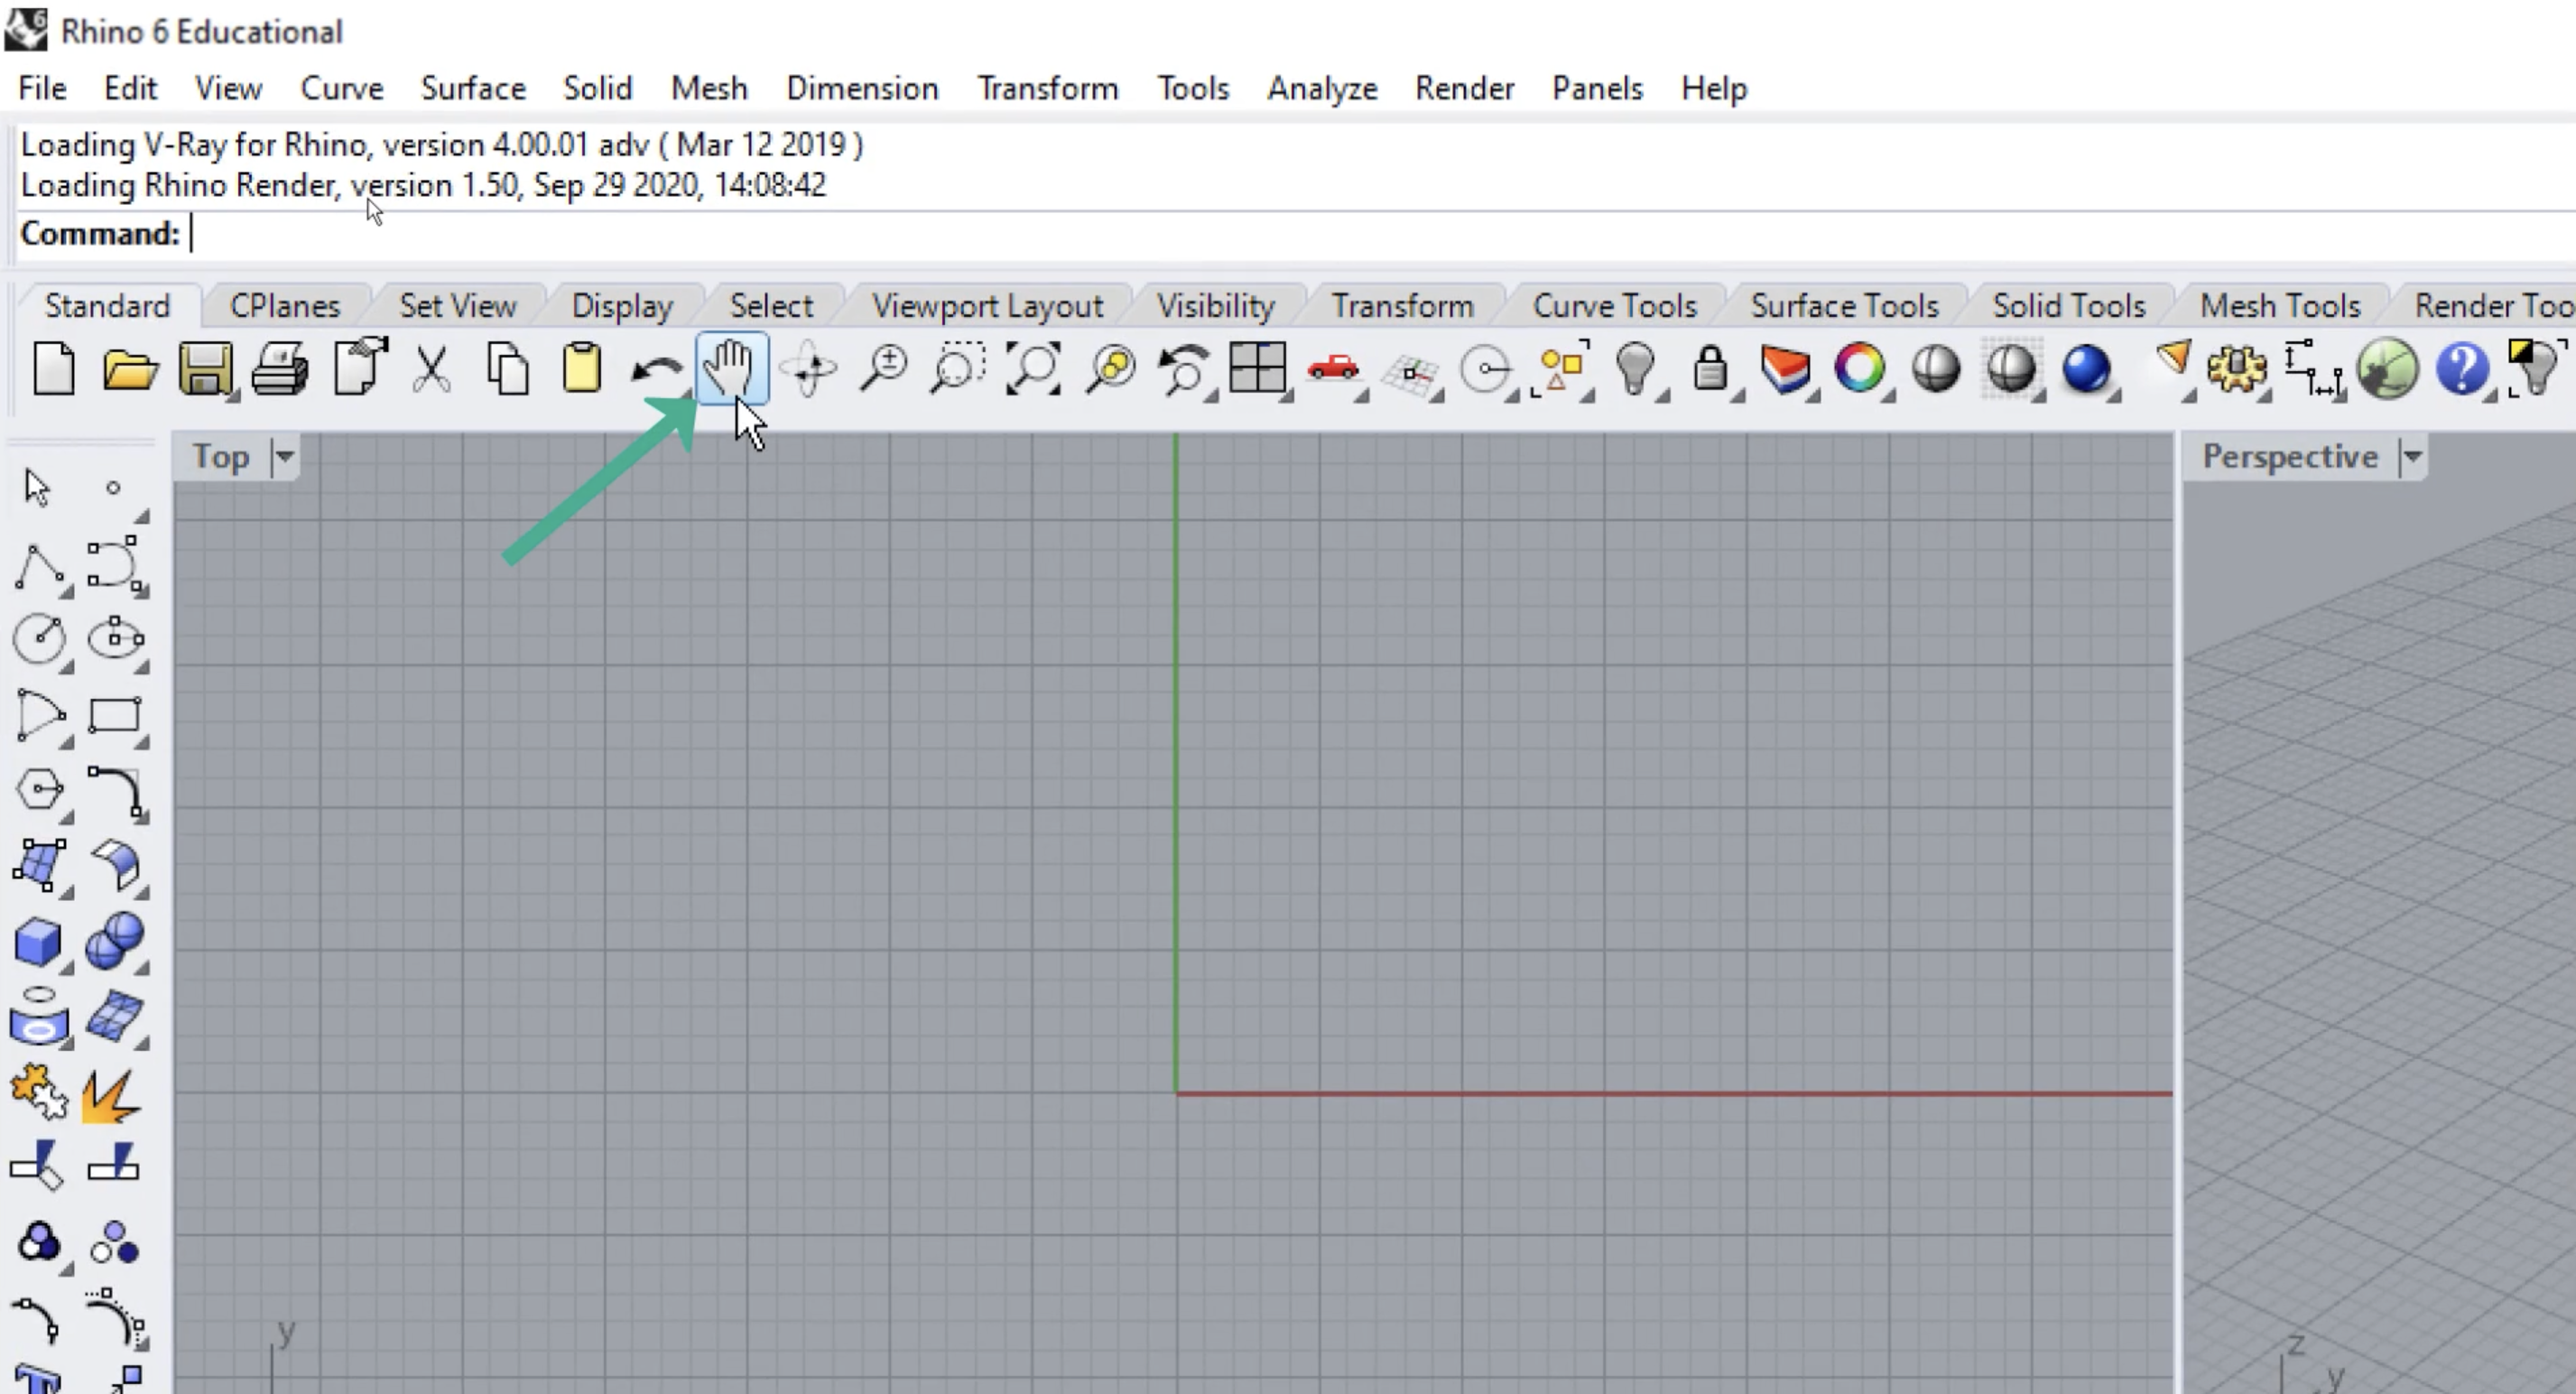Select the Boolean union spheres tool
Viewport: 2576px width, 1394px height.
[115, 941]
